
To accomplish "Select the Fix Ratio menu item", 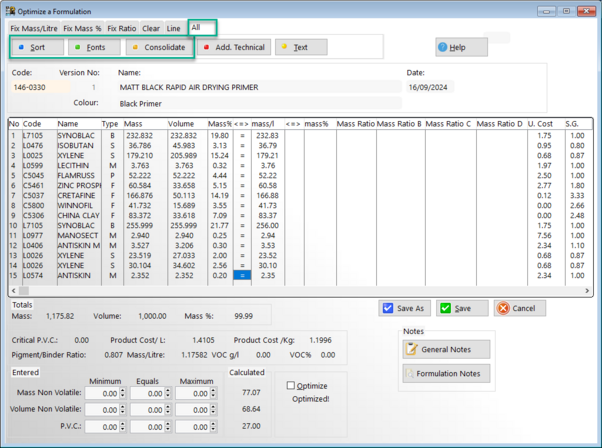I will (122, 28).
